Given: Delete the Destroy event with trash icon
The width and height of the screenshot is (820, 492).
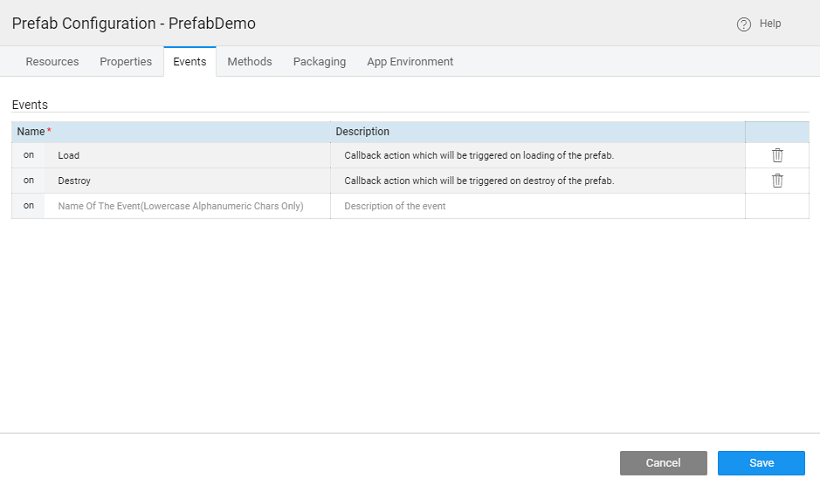Looking at the screenshot, I should [777, 181].
